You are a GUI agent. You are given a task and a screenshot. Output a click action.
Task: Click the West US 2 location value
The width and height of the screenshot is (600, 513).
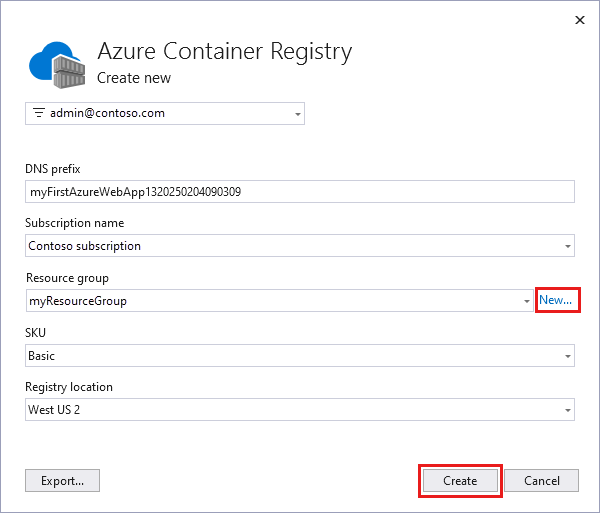[x=55, y=409]
